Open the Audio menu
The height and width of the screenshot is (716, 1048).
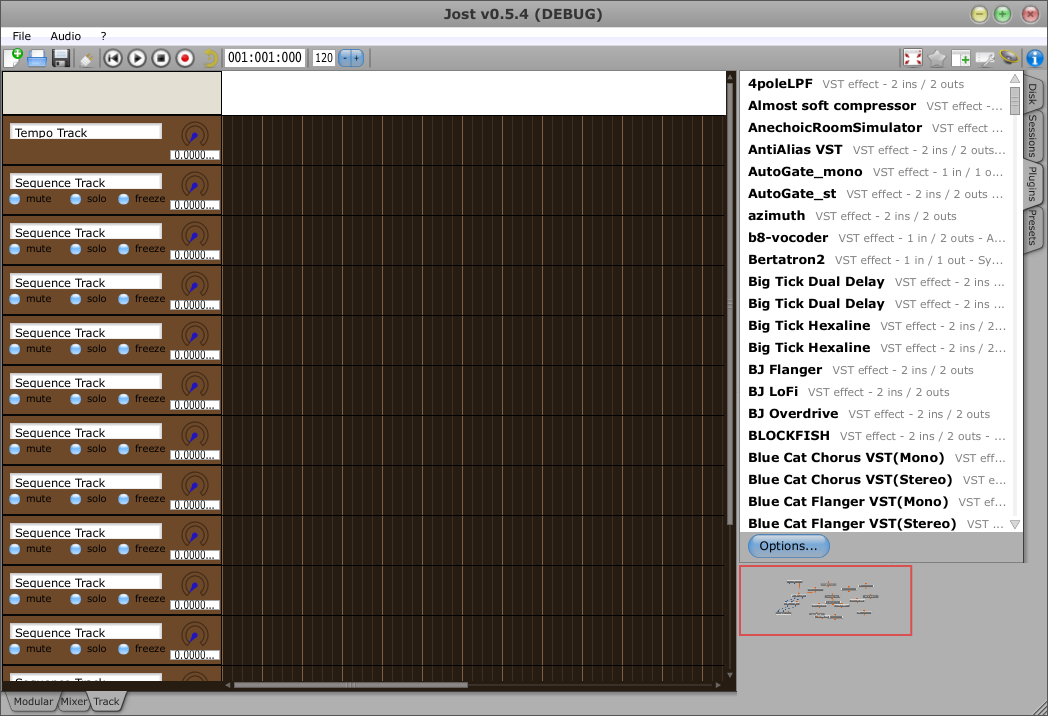(66, 36)
